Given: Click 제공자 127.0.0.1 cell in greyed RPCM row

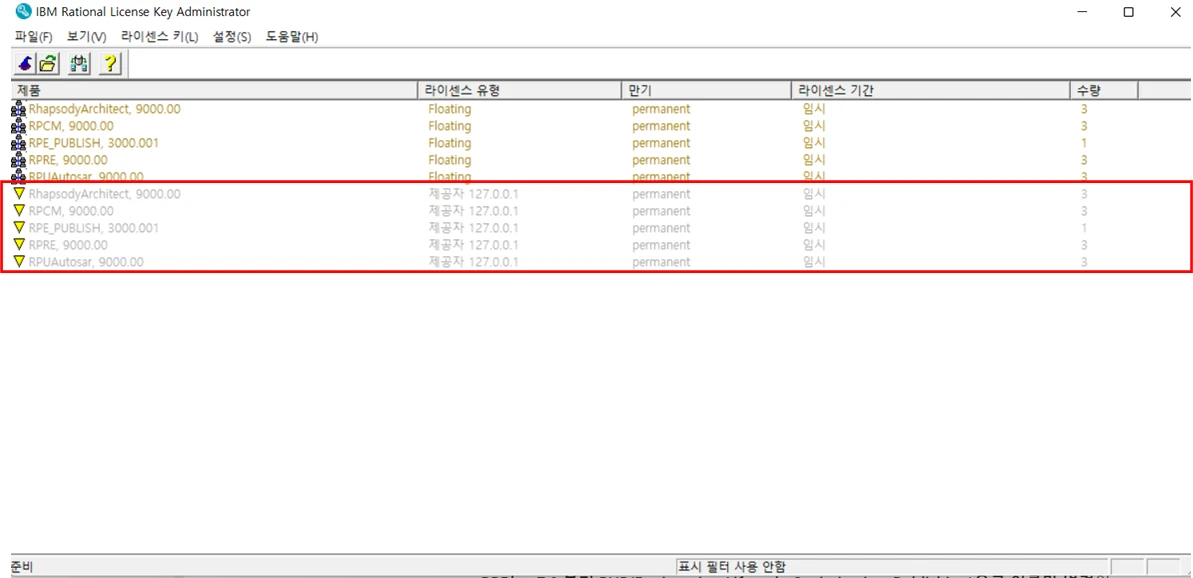Looking at the screenshot, I should [473, 211].
